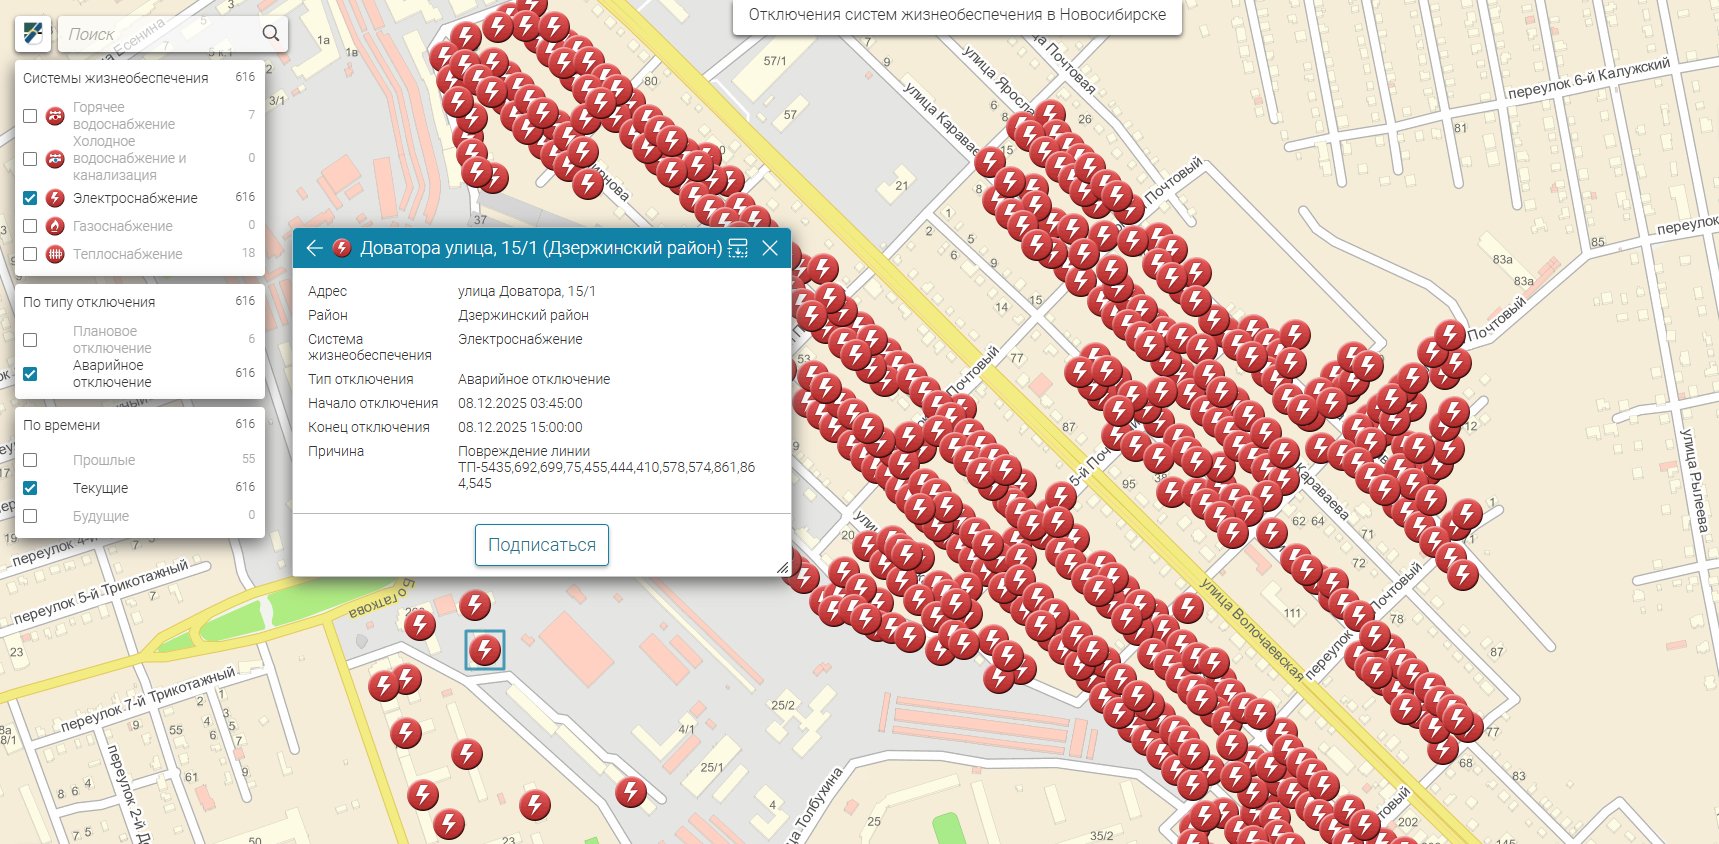1719x844 pixels.
Task: Disable the Текущие time filter checkbox
Action: point(30,488)
